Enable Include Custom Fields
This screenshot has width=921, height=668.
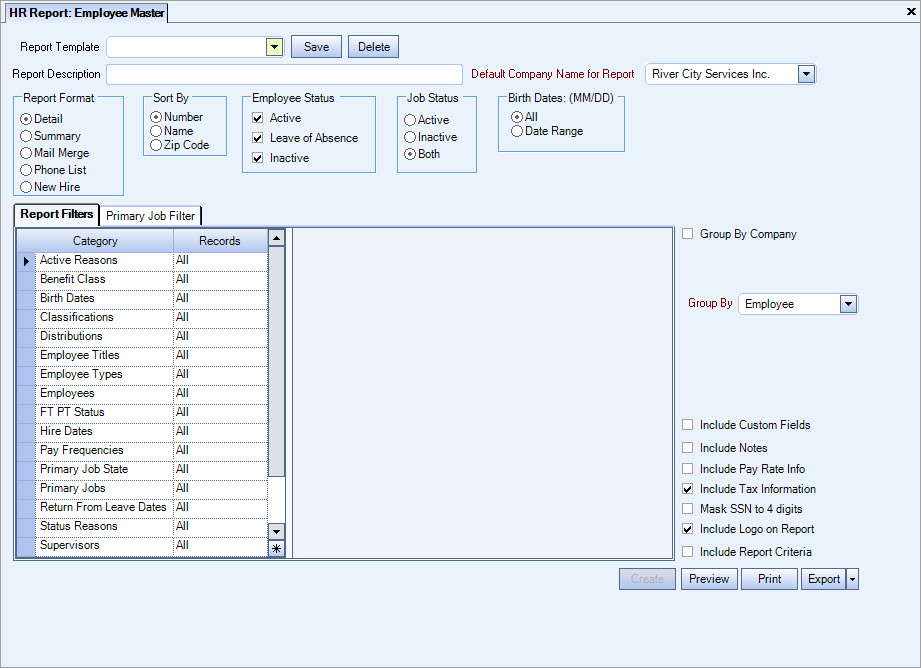pos(687,425)
